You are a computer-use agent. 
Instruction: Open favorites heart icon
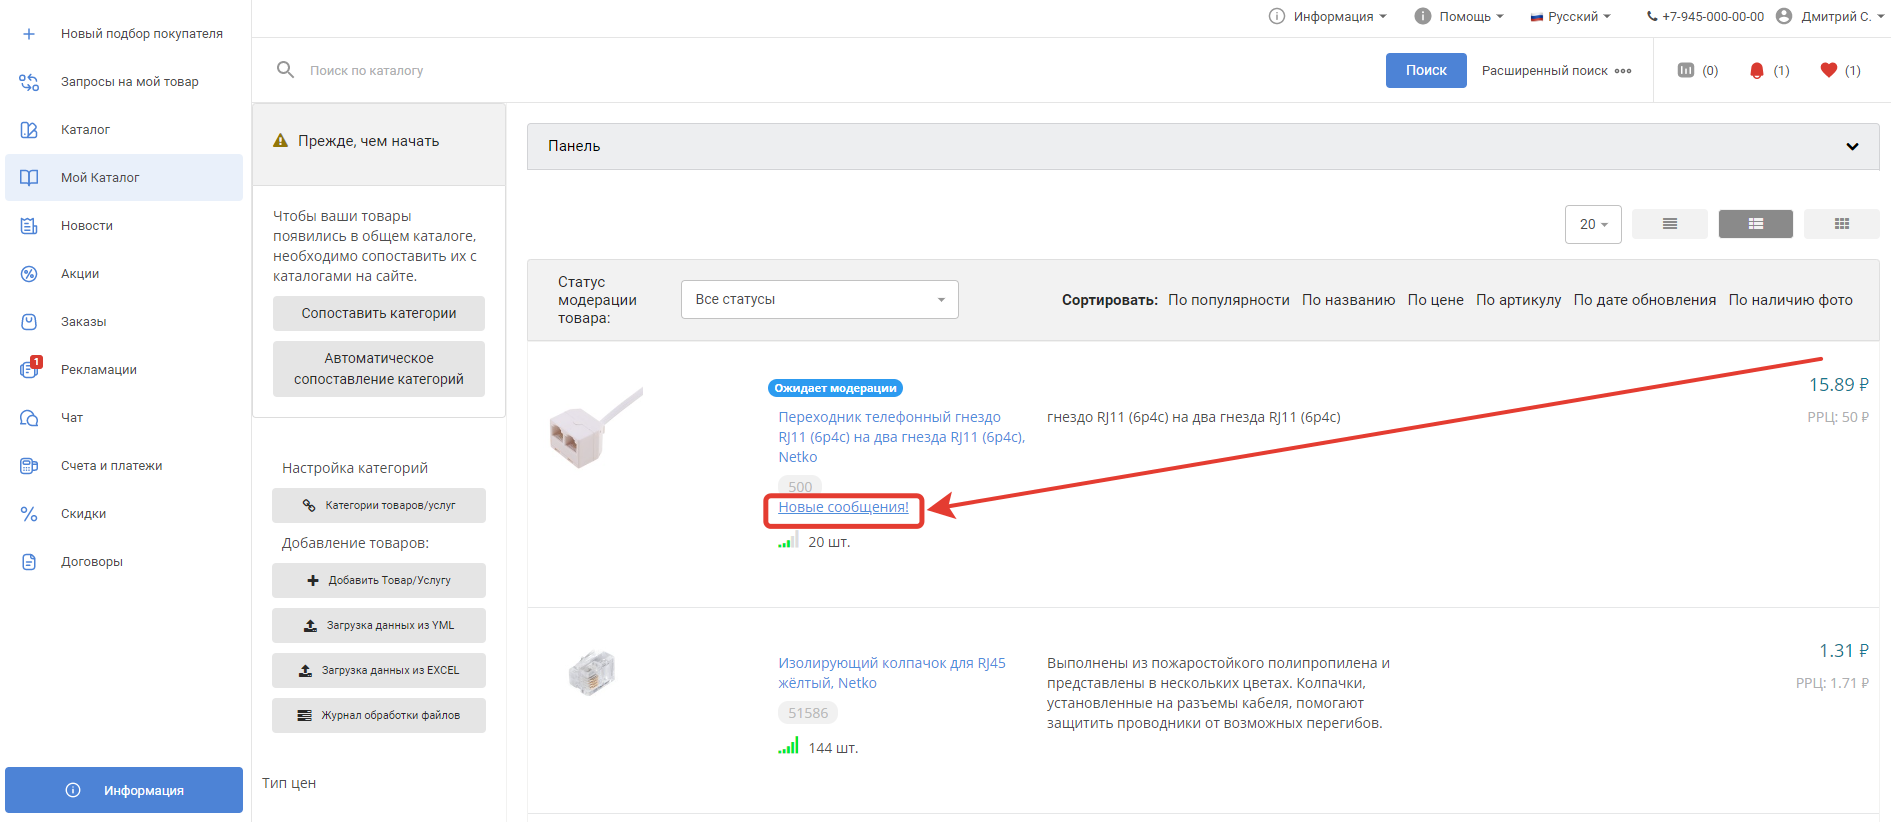1829,70
